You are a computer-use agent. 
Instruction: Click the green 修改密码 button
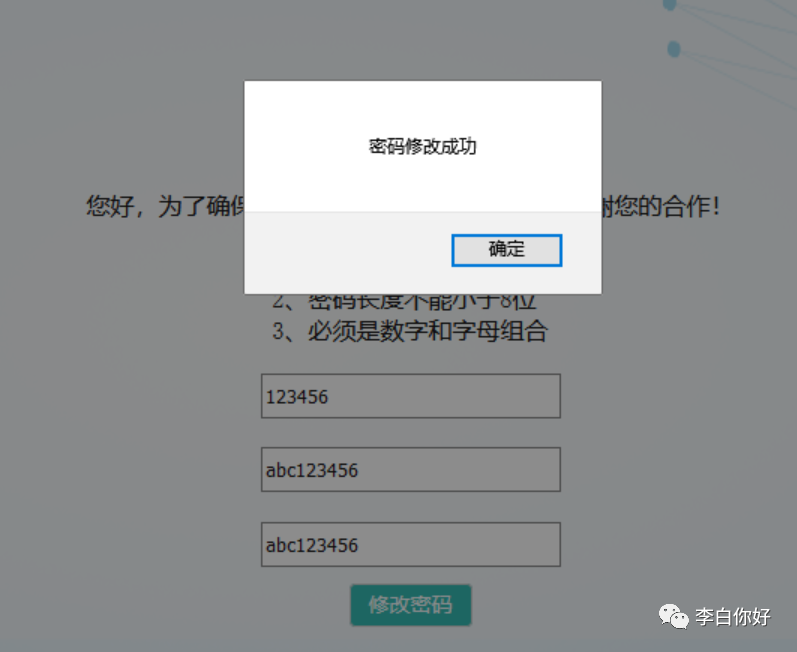coord(411,605)
